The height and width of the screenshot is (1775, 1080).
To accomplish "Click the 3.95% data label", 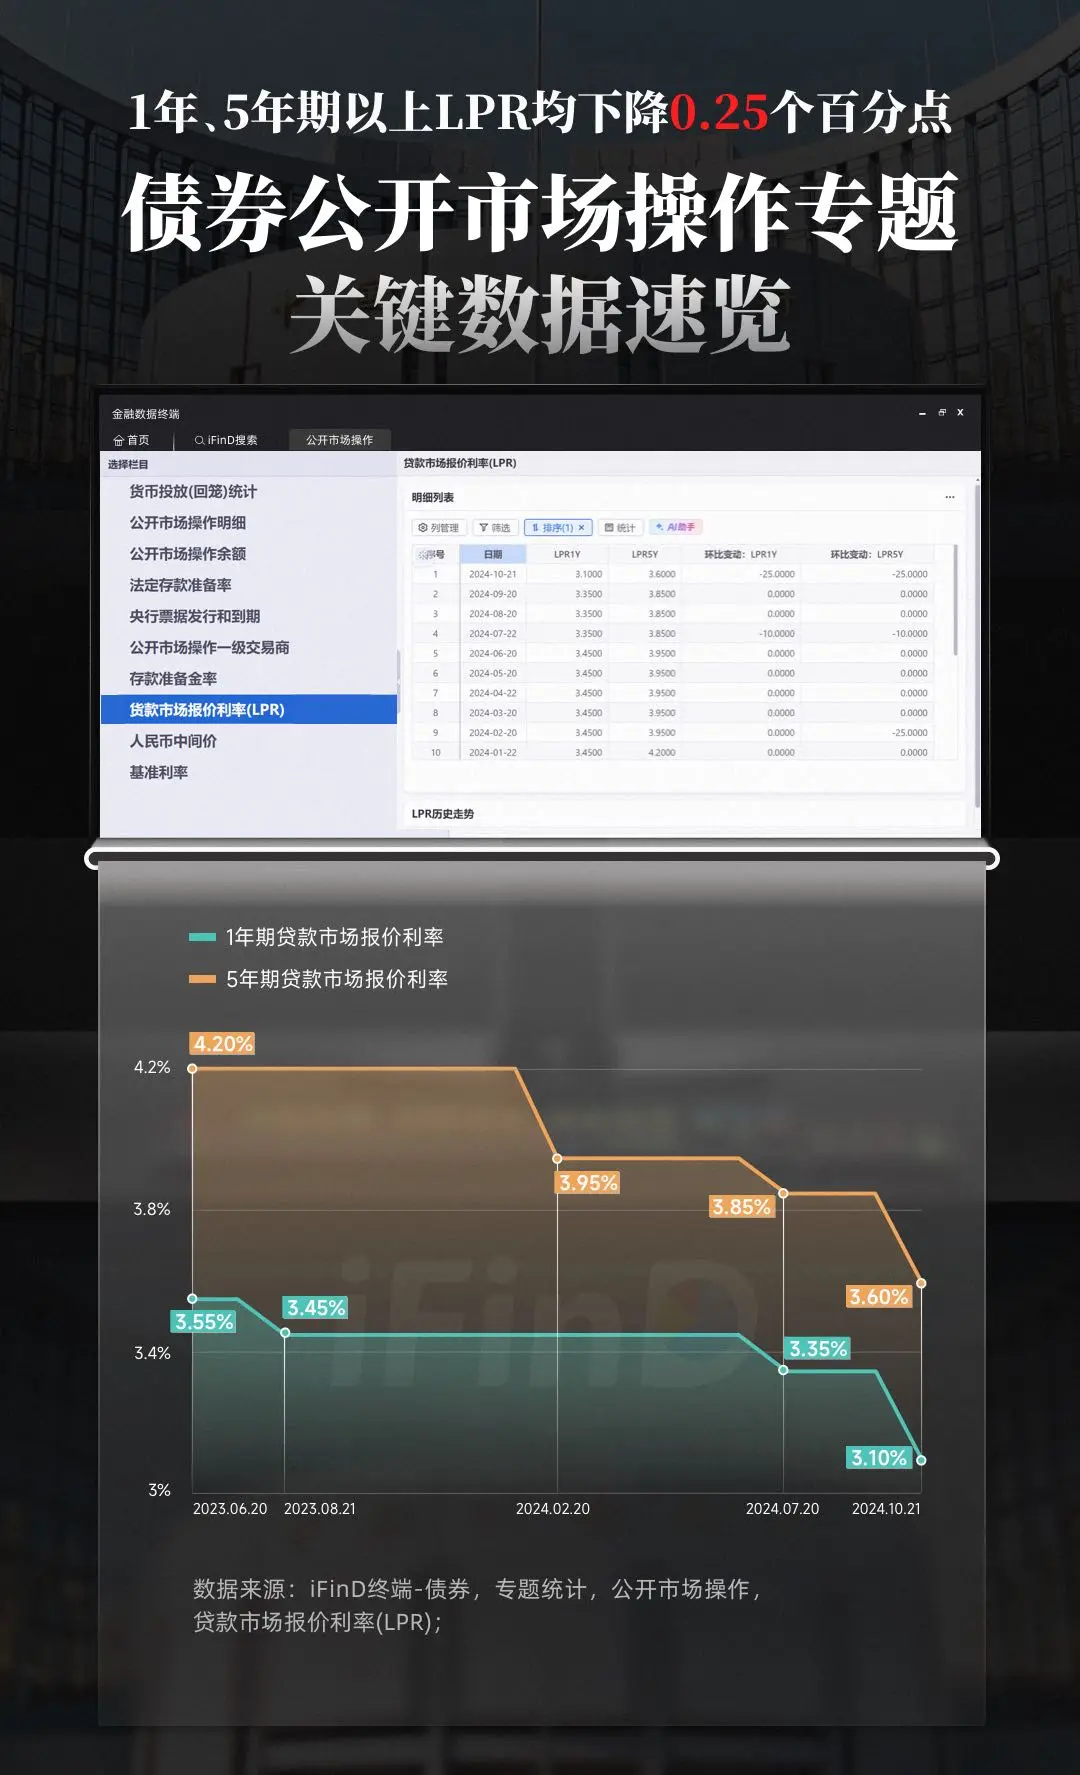I will pos(589,1183).
